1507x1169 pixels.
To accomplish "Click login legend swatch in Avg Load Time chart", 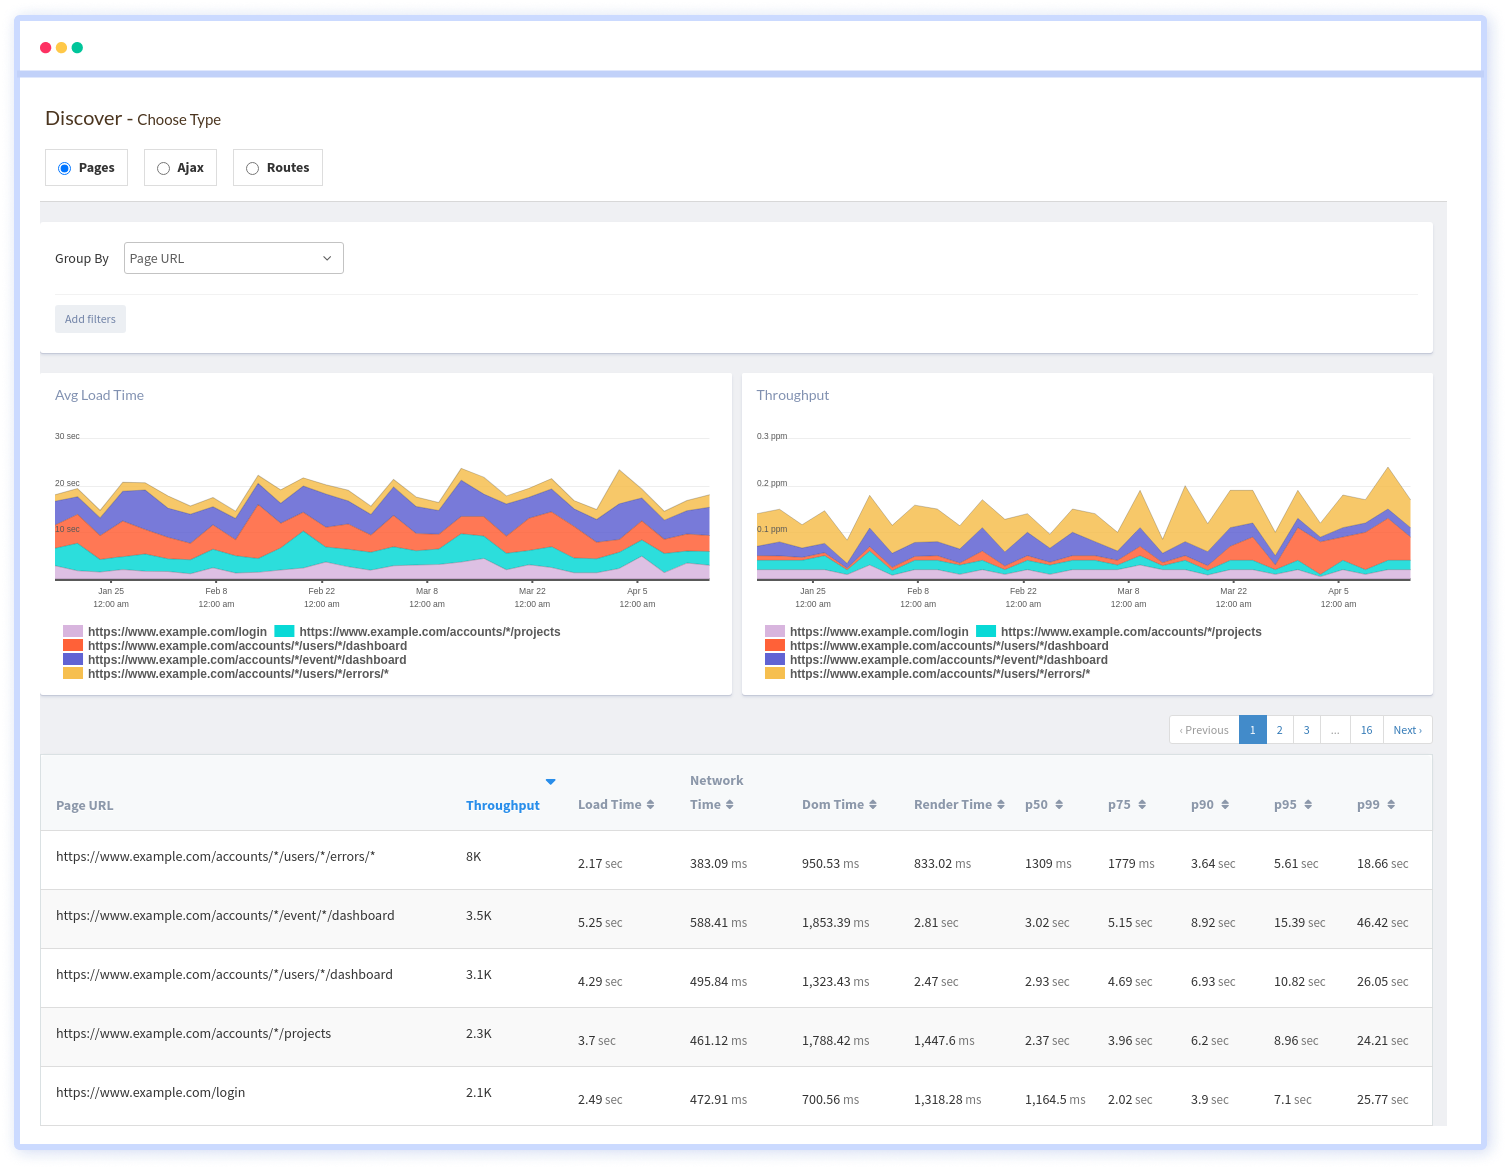I will point(73,631).
